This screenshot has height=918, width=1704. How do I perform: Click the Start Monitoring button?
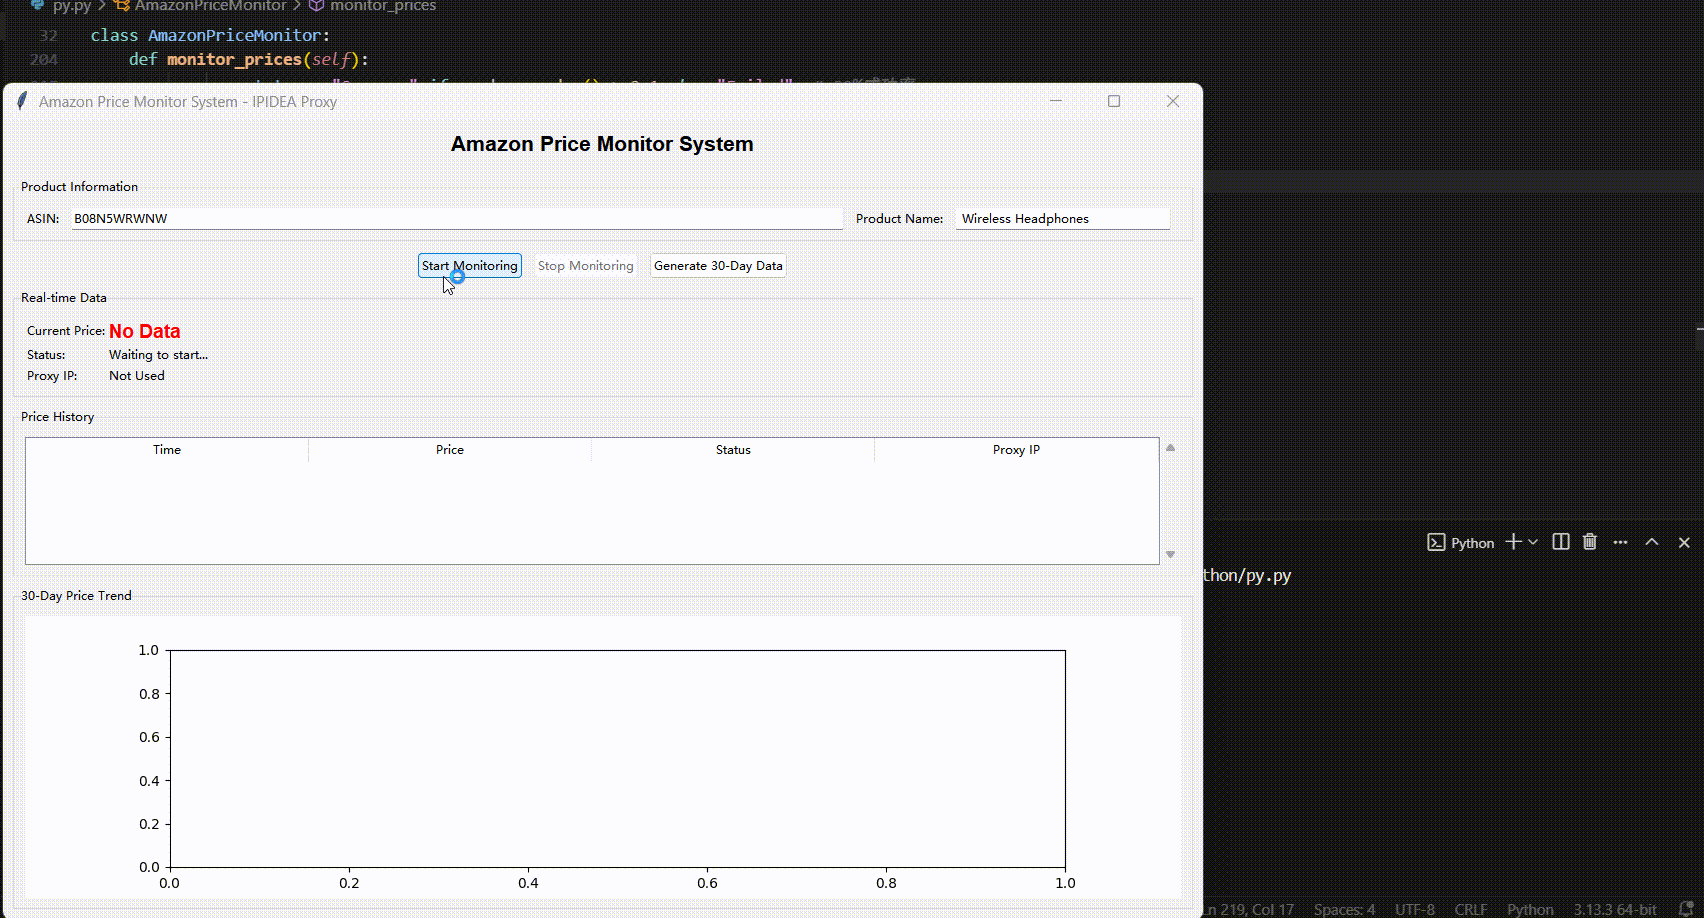click(470, 266)
